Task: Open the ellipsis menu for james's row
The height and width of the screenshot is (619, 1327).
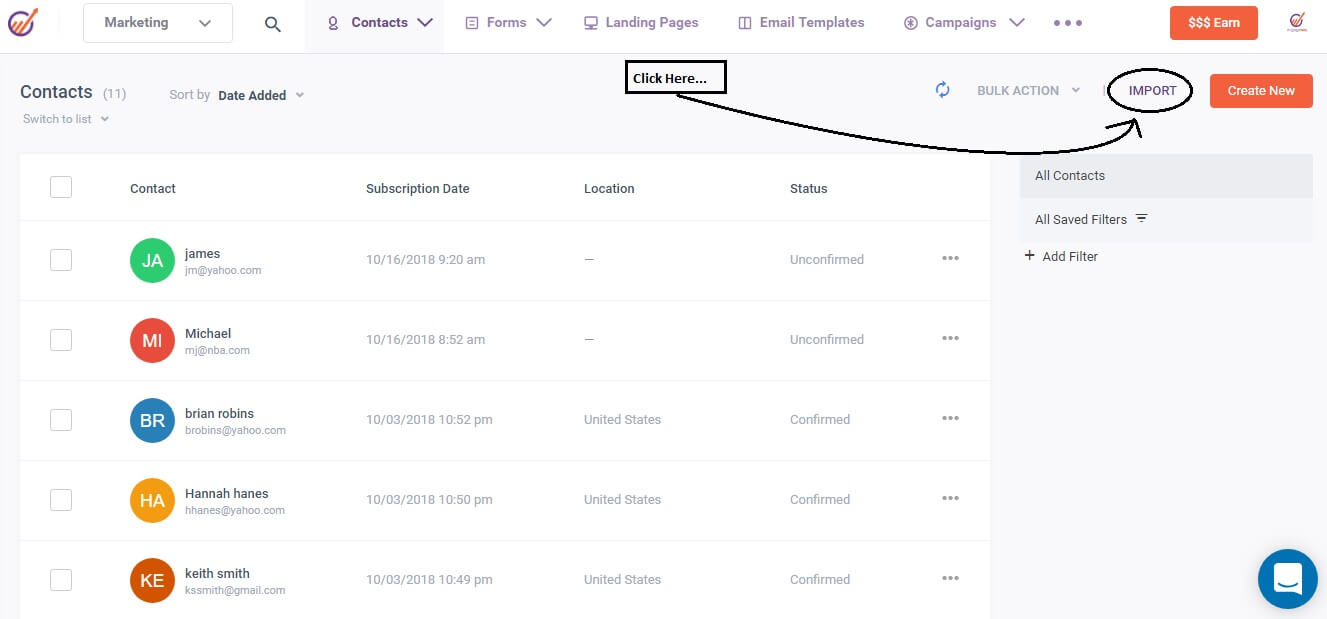Action: tap(949, 259)
